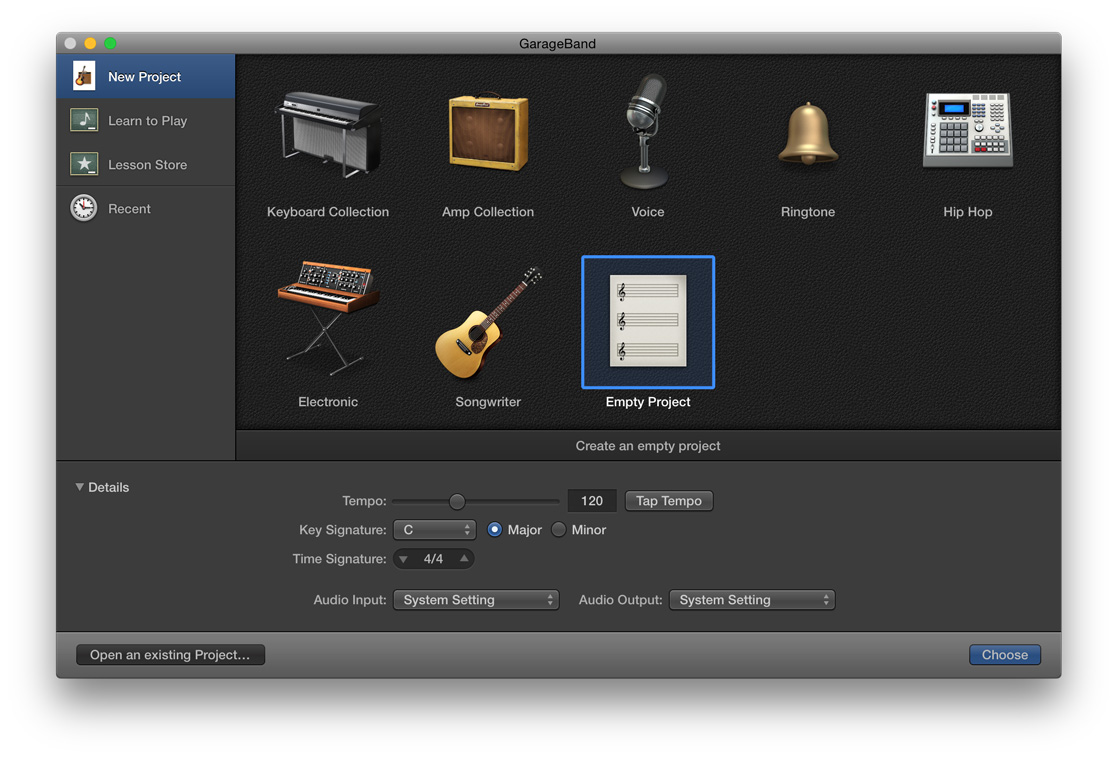Click the Keyboard Collection label

328,212
